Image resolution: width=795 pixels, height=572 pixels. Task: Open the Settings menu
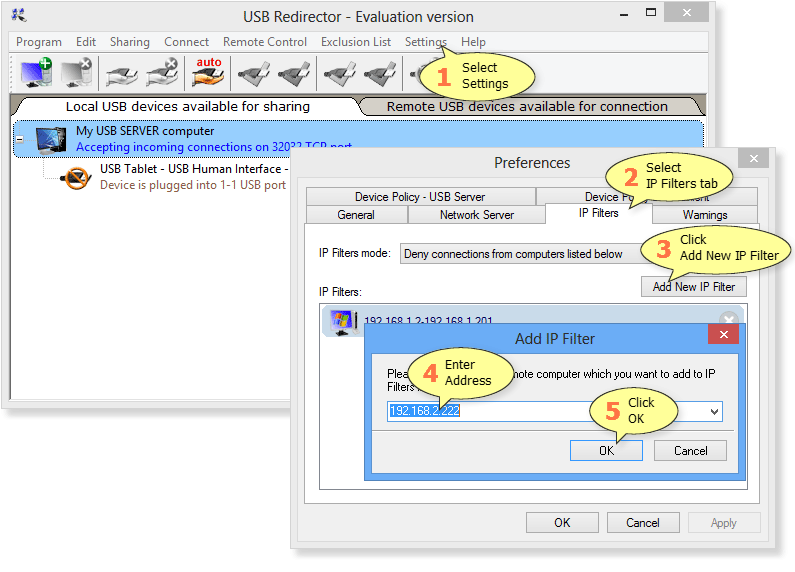425,42
